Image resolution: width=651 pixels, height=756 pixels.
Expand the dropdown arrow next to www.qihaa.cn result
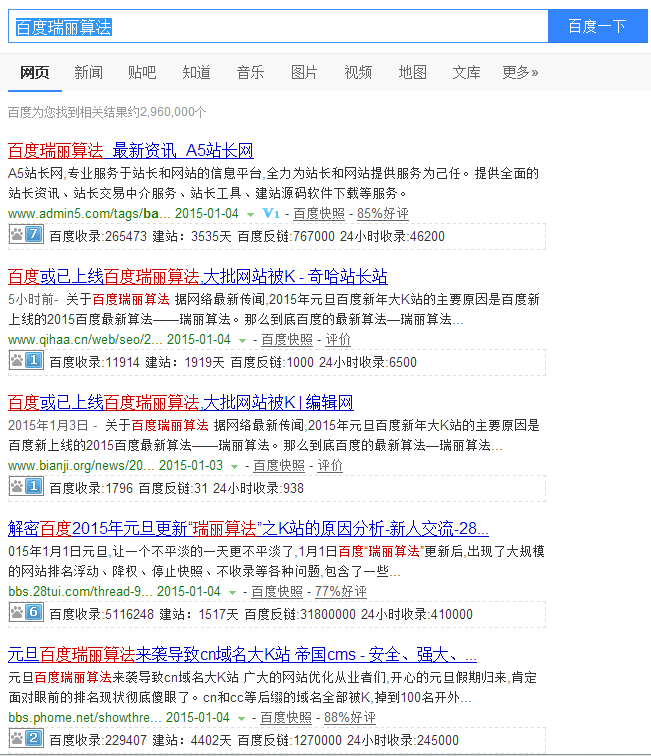(243, 340)
